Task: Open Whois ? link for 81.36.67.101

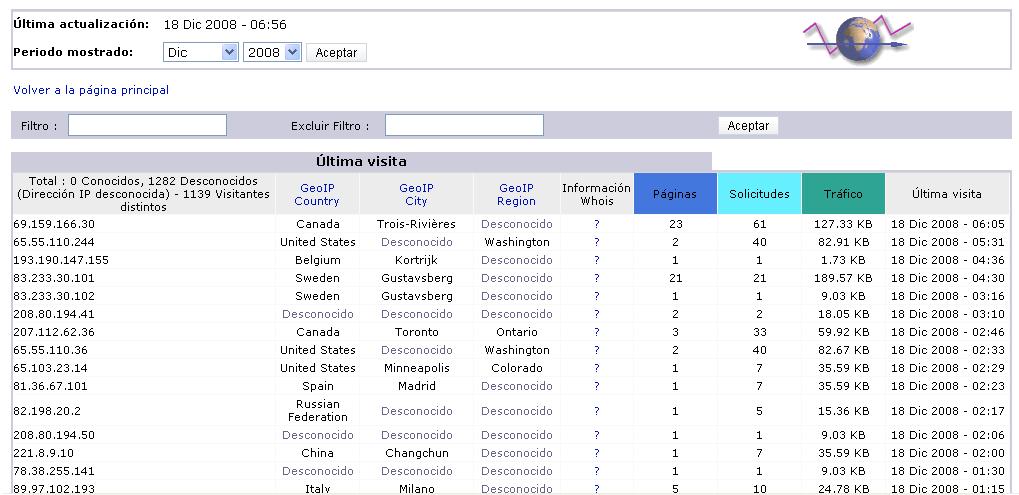Action: (596, 386)
